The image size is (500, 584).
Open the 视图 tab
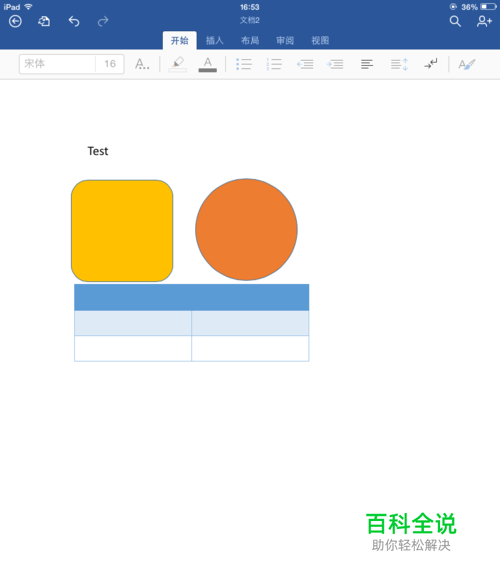tap(320, 40)
